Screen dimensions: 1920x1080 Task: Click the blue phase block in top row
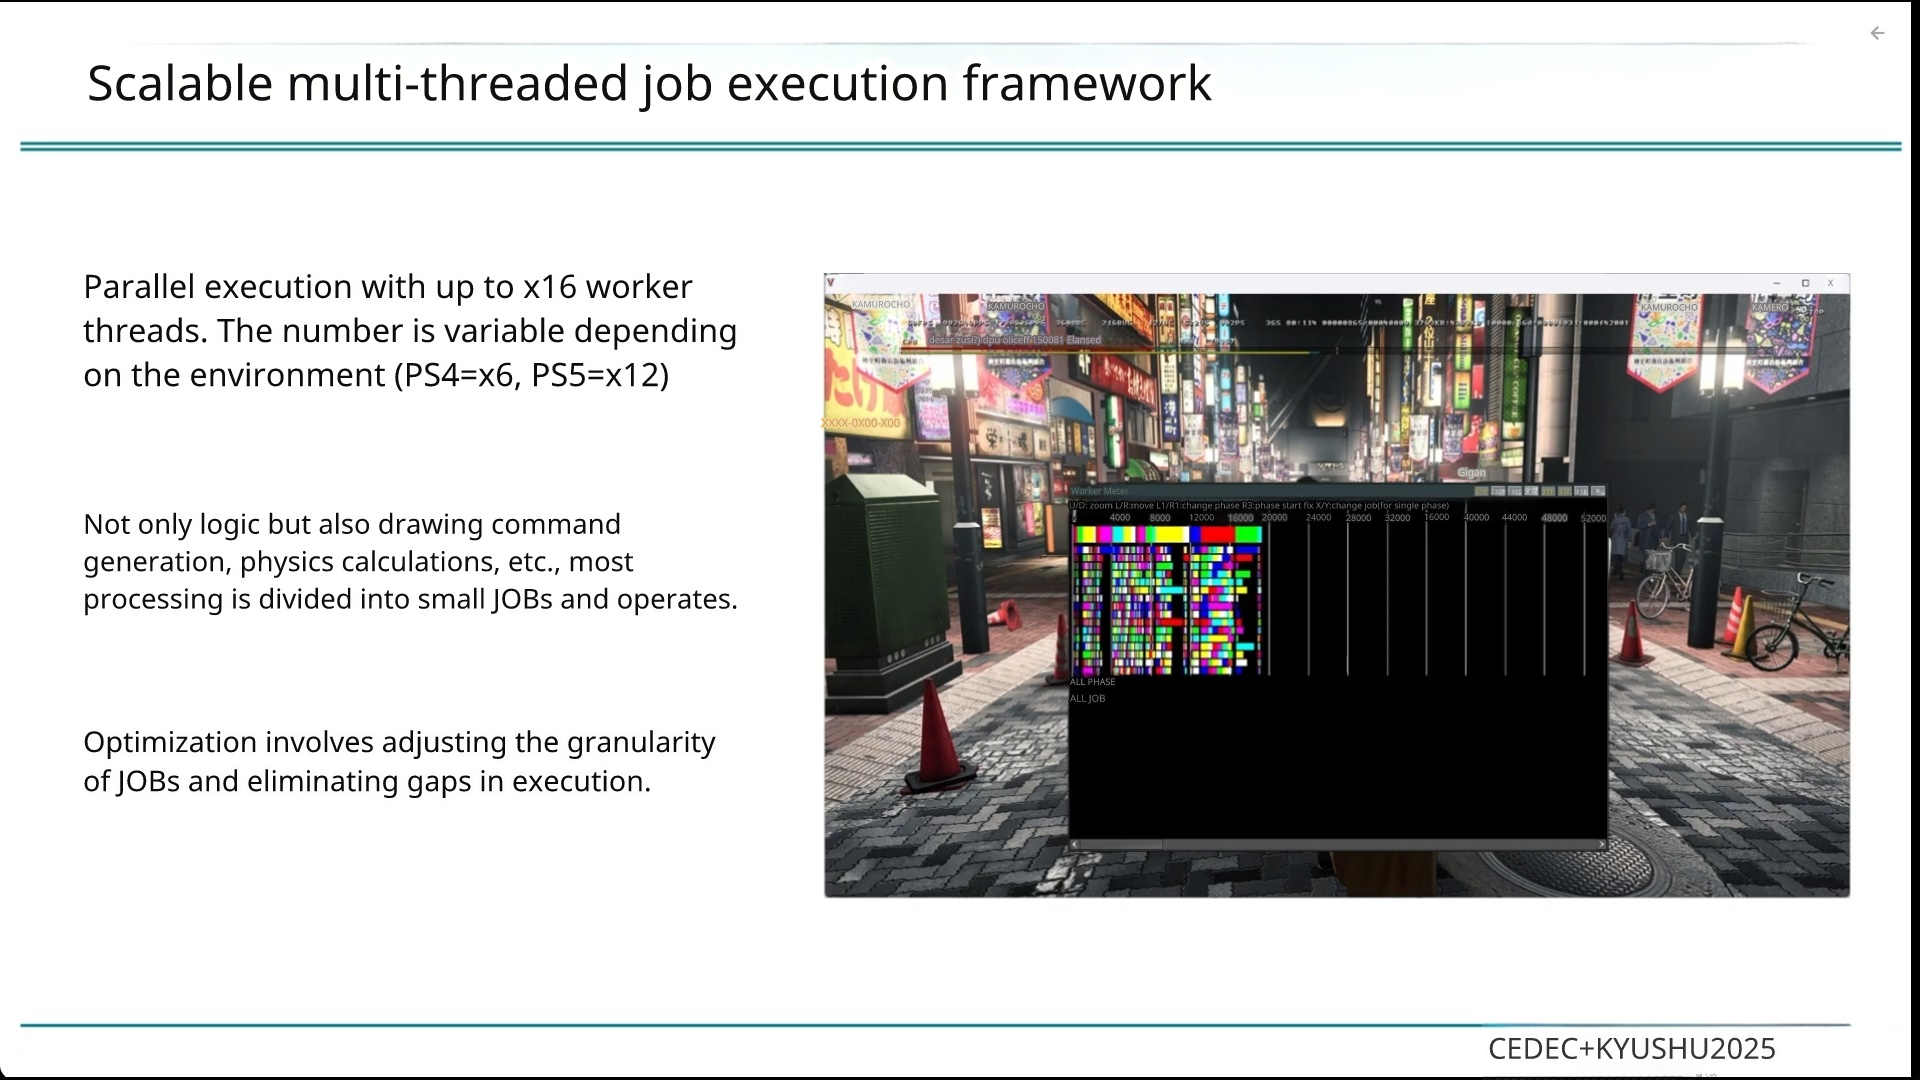1195,534
